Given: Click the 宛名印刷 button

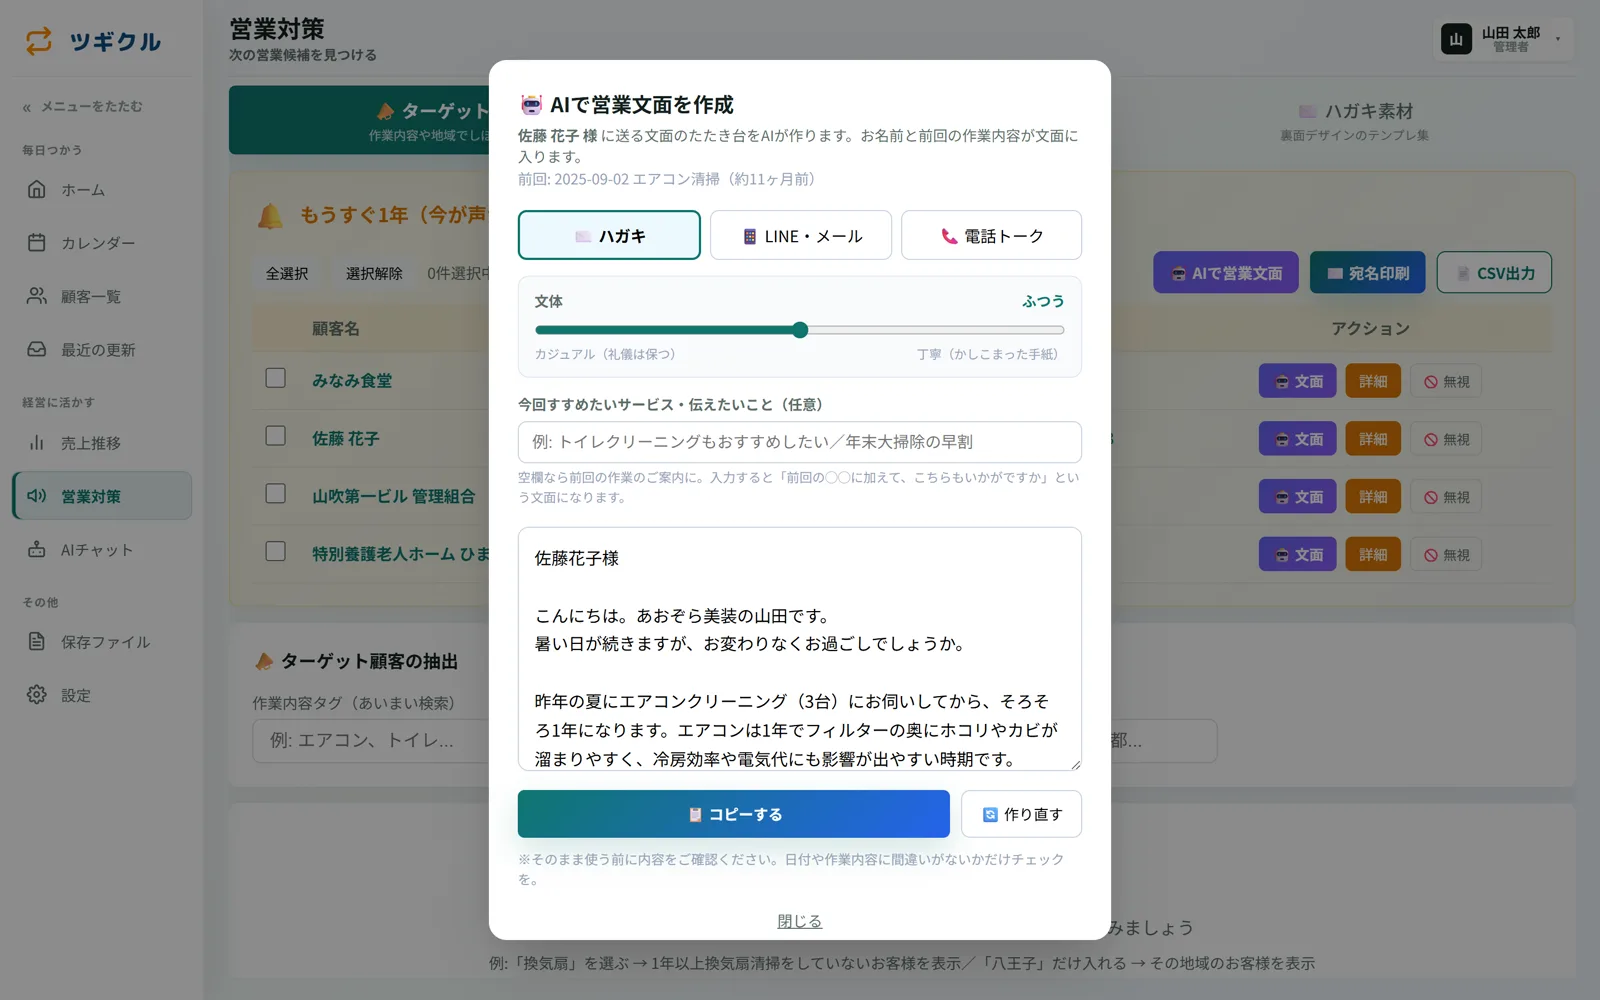Looking at the screenshot, I should tap(1368, 272).
